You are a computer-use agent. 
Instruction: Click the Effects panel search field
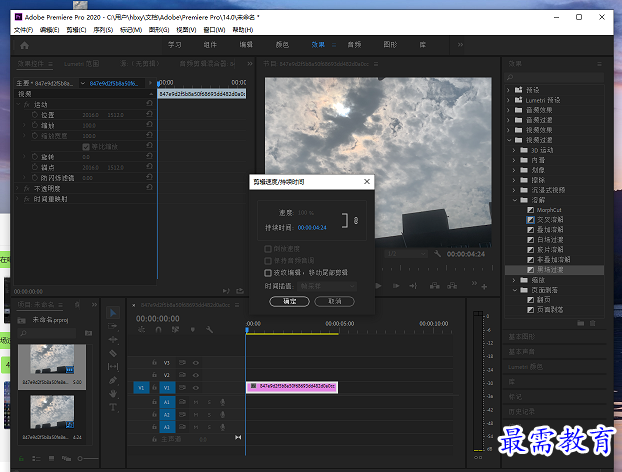click(554, 77)
